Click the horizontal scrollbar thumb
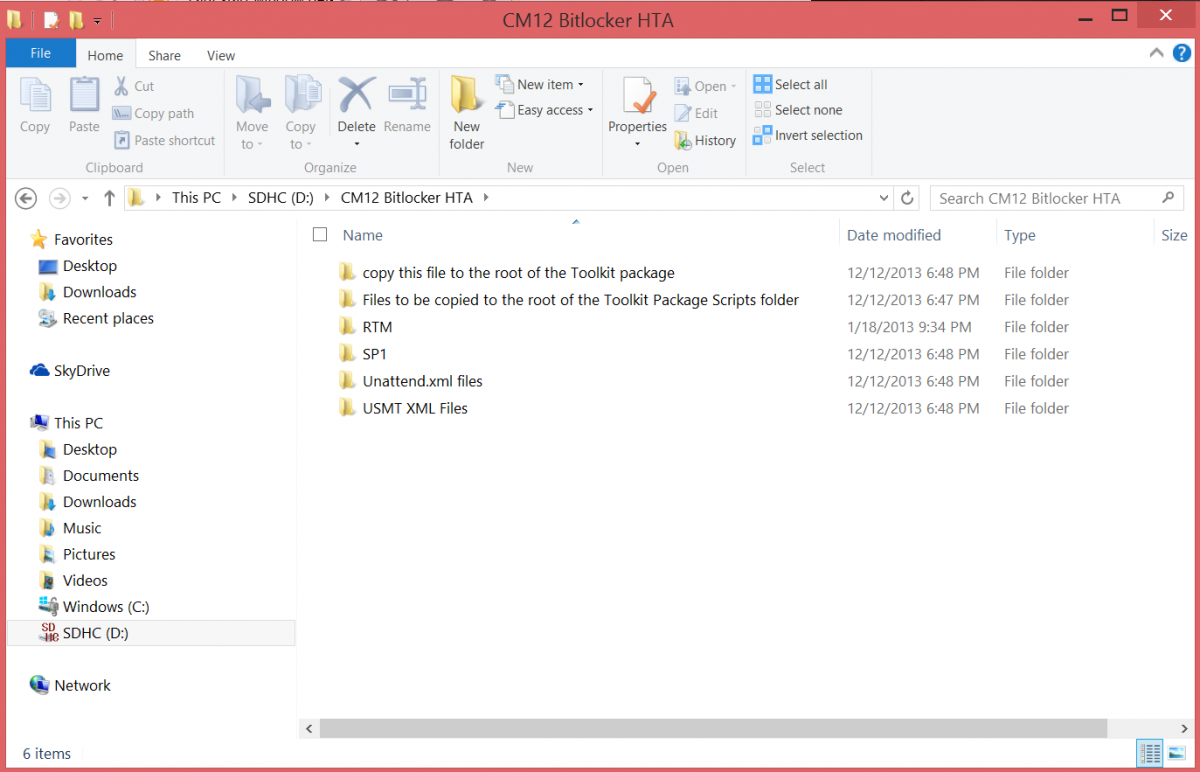 (x=713, y=729)
